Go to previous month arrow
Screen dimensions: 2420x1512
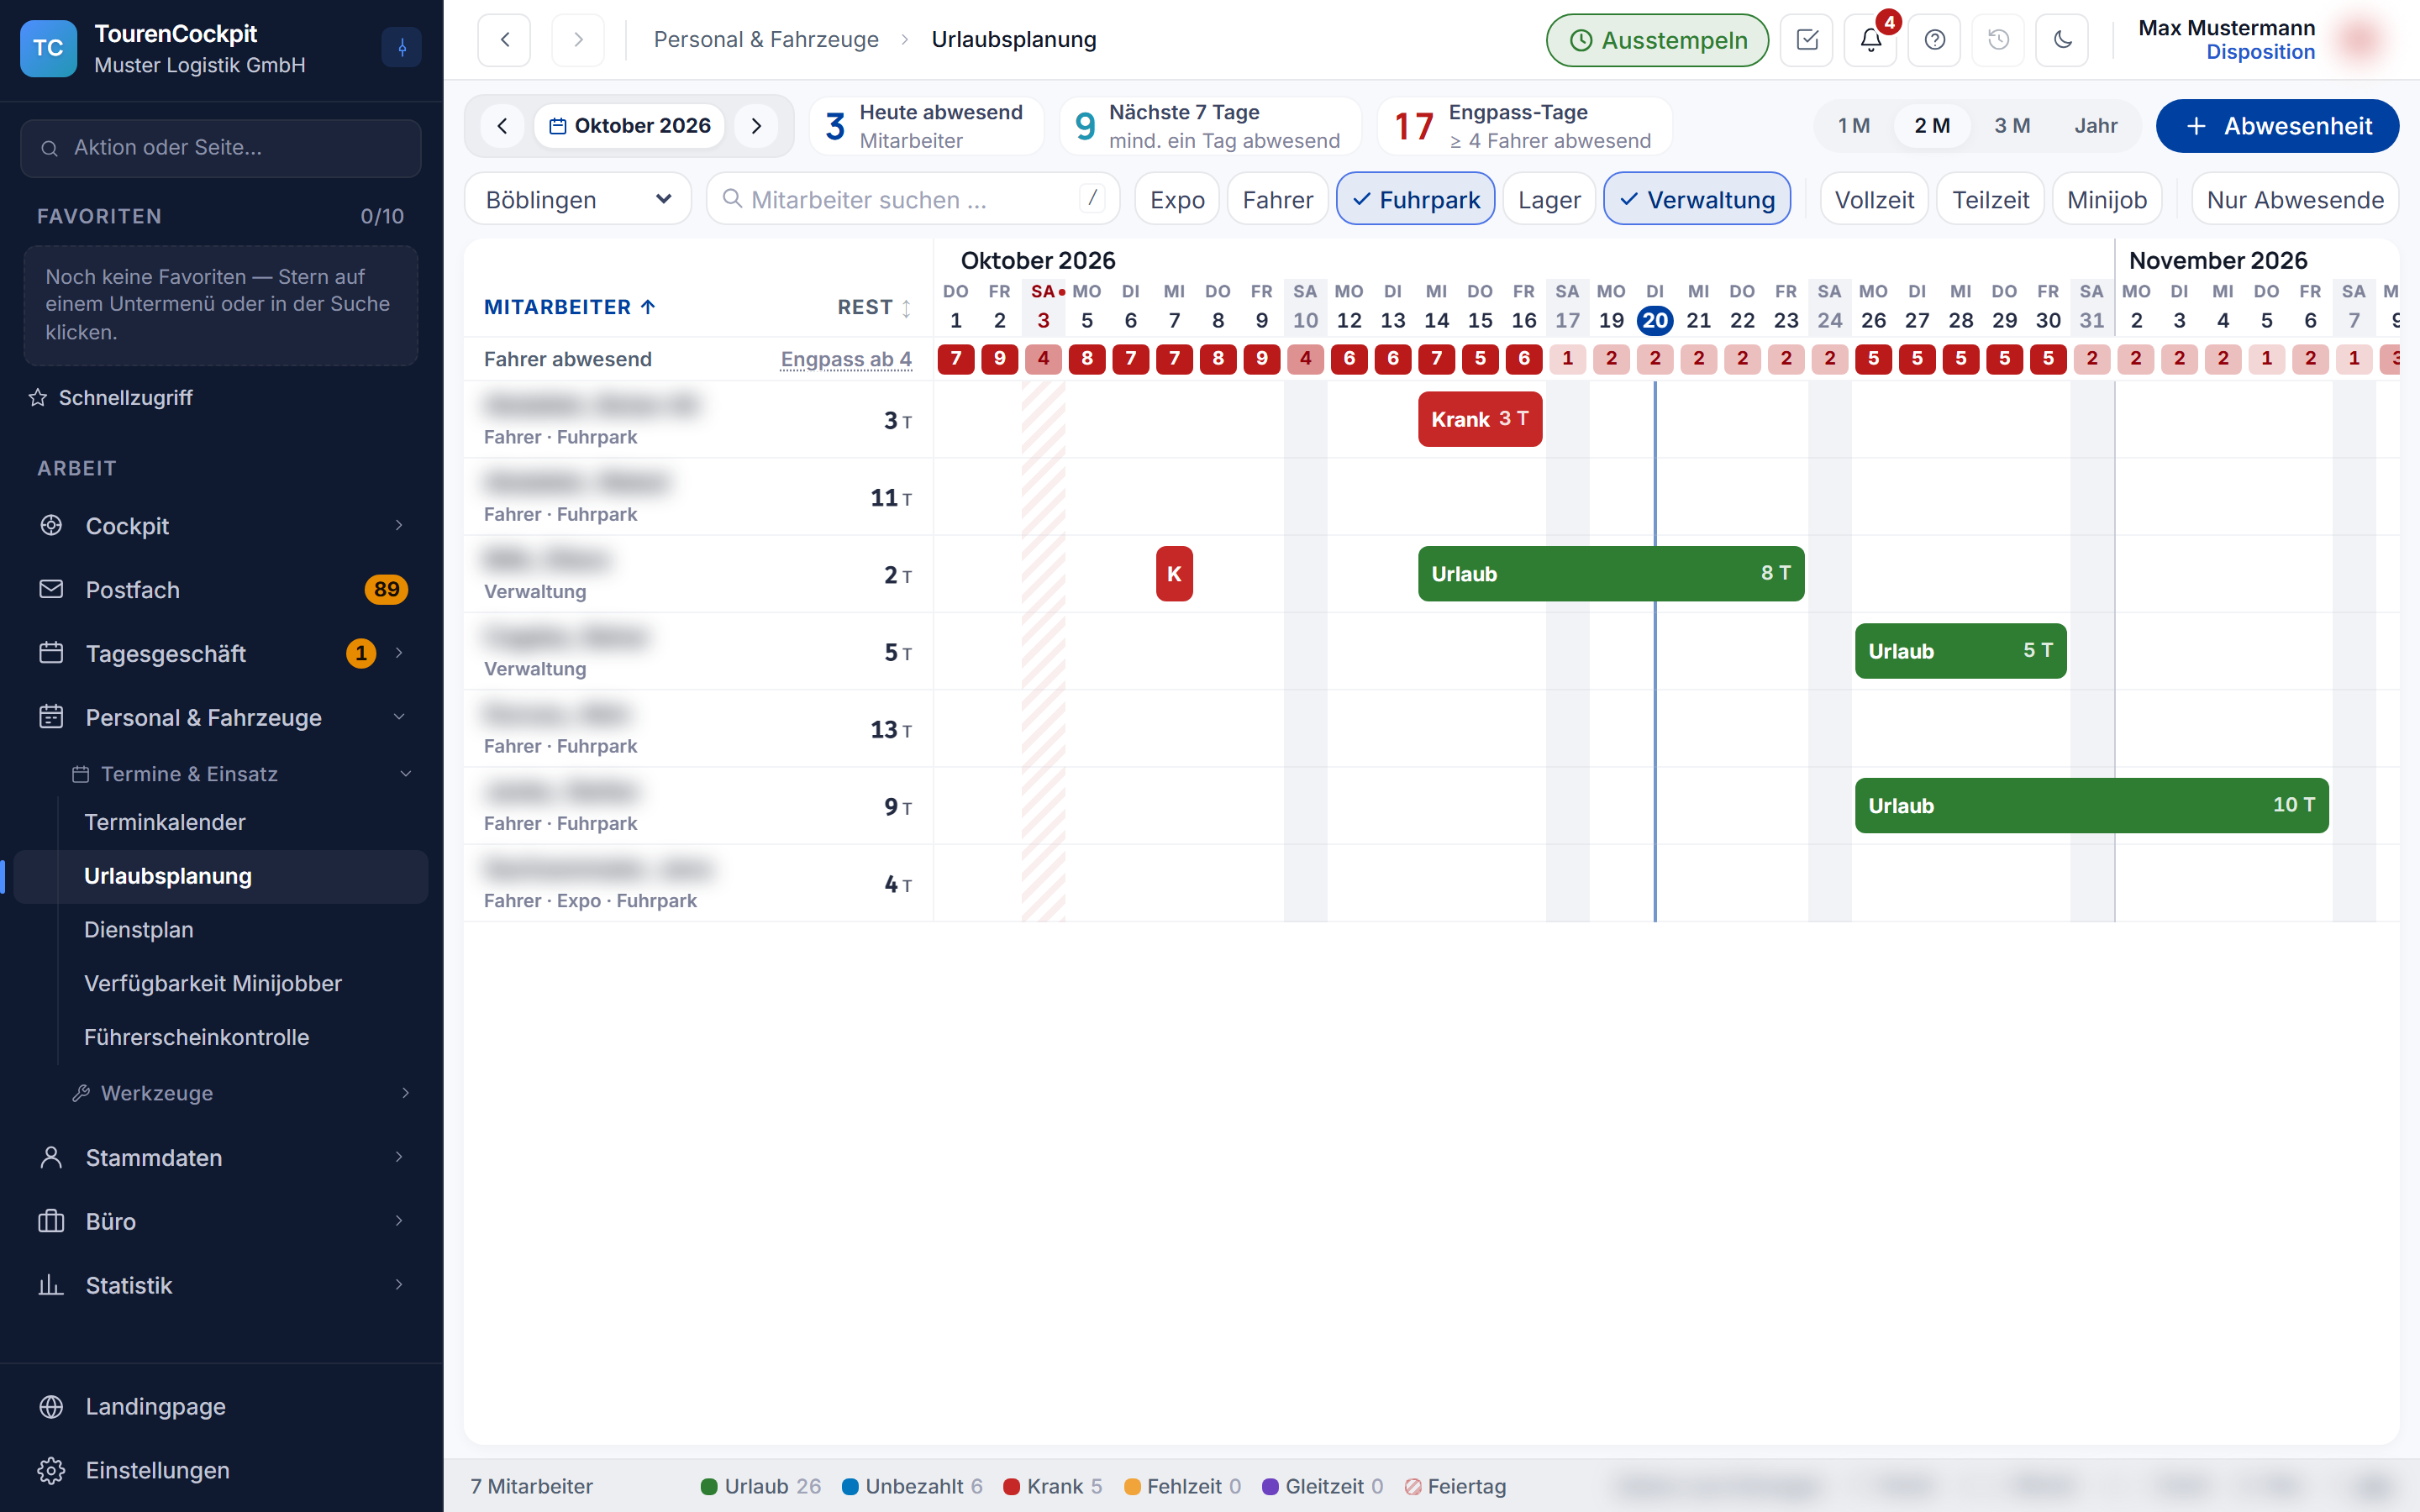tap(503, 126)
